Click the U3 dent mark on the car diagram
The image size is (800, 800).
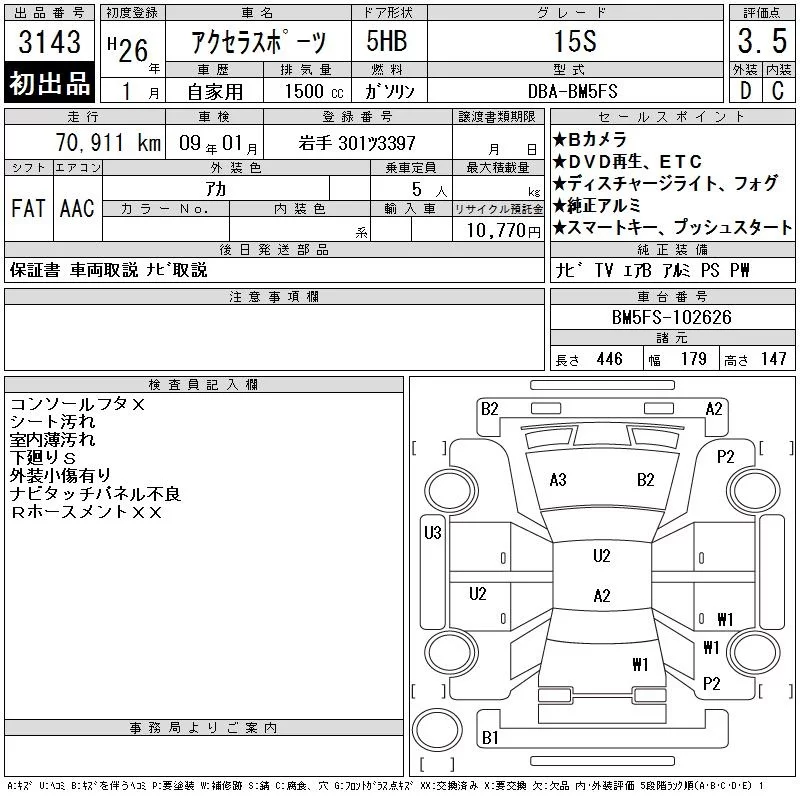(433, 533)
